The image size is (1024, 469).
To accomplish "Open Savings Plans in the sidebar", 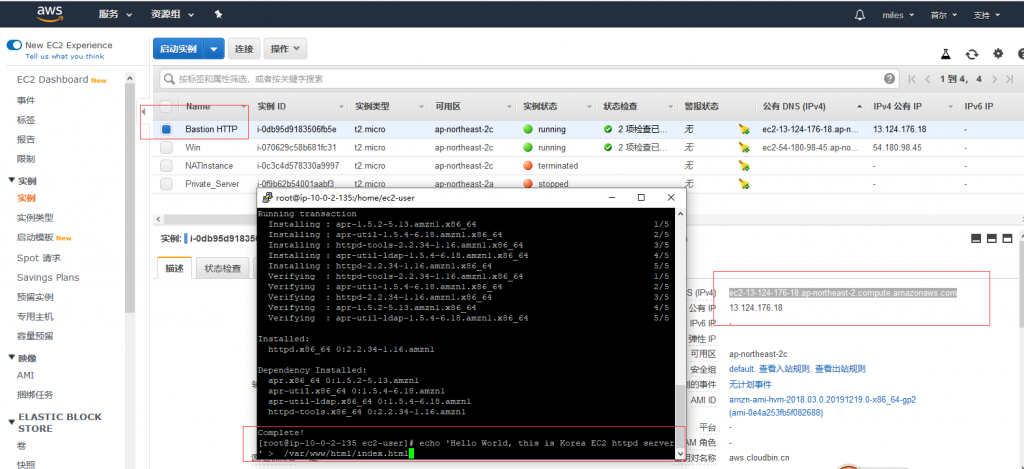I will pyautogui.click(x=48, y=278).
